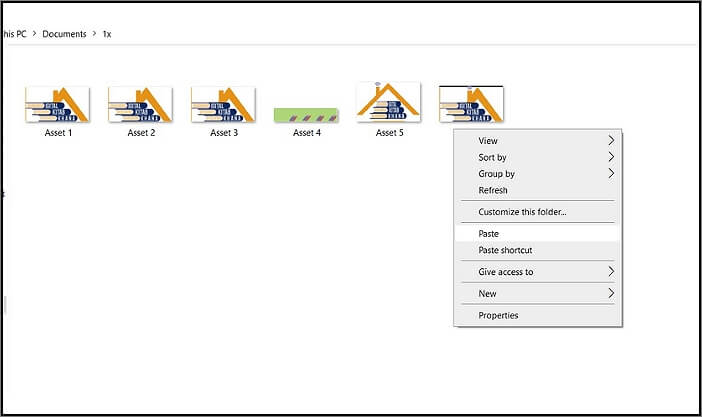The width and height of the screenshot is (702, 417).
Task: Select the Asset 2 image file
Action: (141, 105)
